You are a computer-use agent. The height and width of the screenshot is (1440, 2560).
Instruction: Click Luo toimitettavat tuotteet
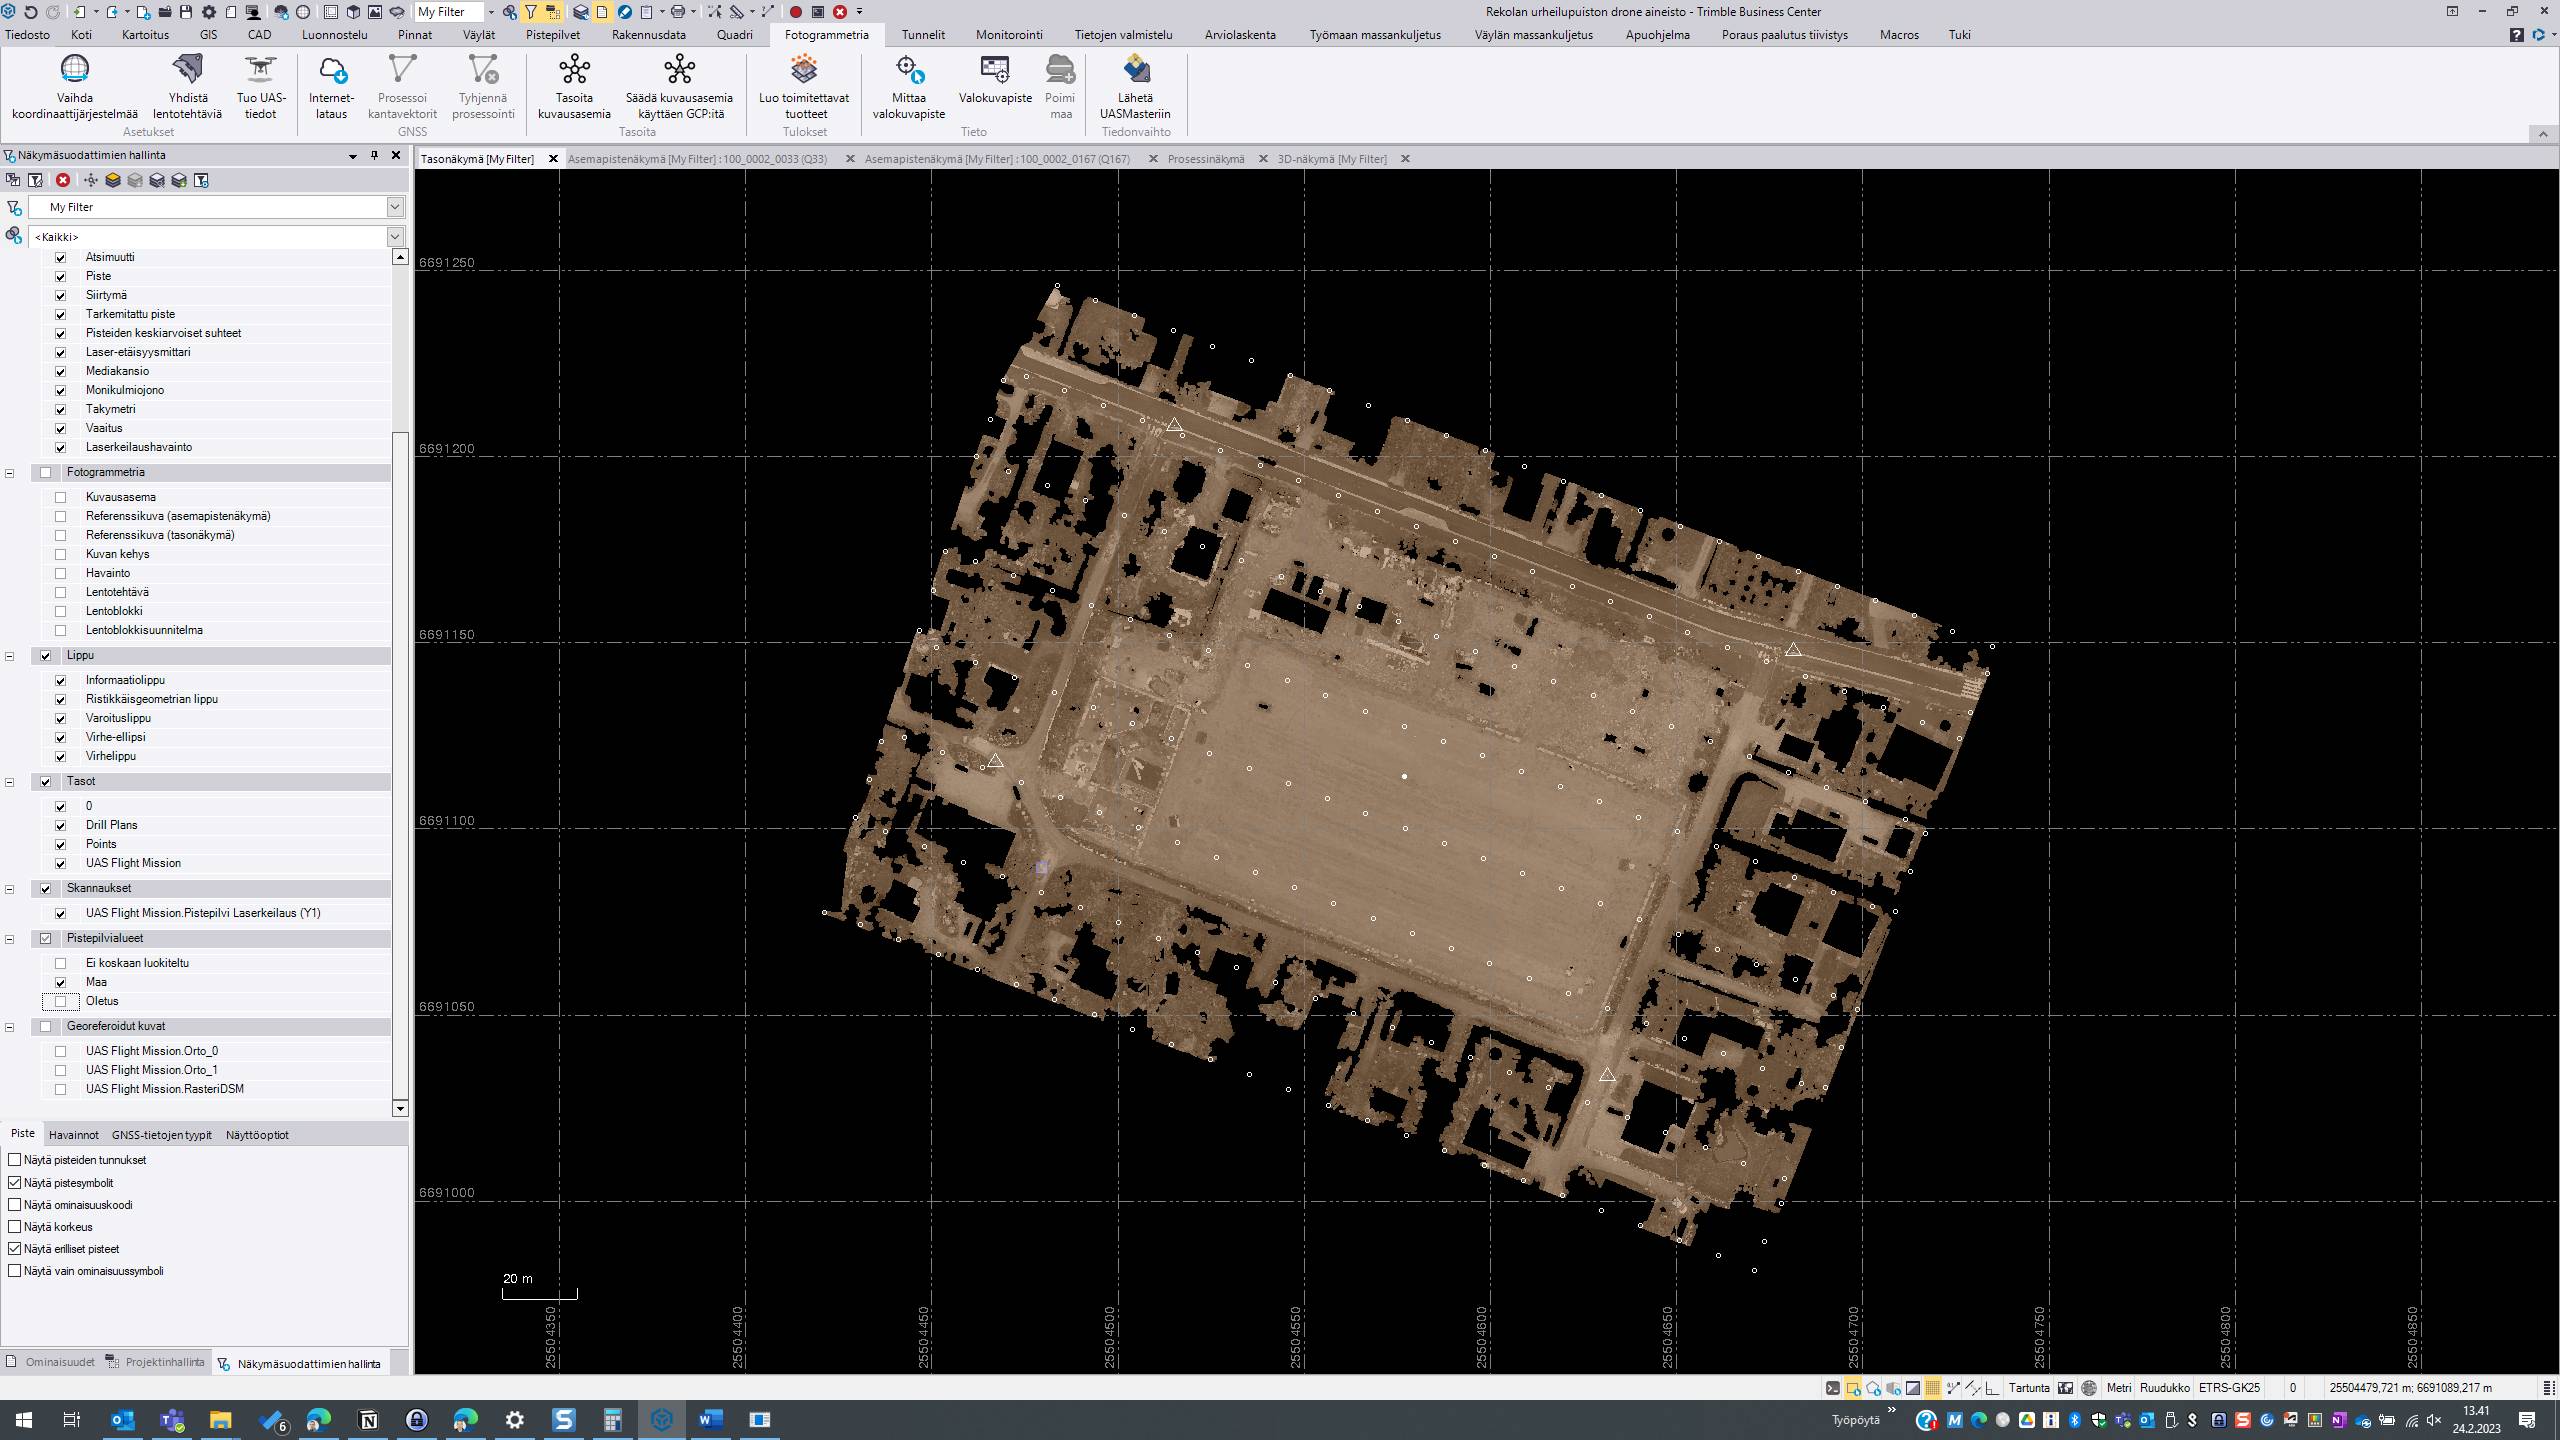(x=804, y=86)
